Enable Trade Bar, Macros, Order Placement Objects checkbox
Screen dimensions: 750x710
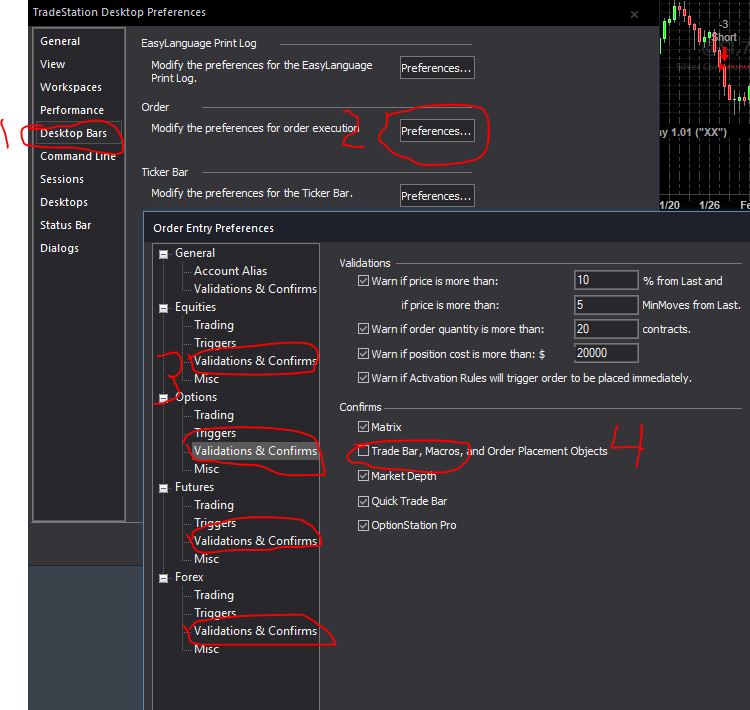[364, 451]
